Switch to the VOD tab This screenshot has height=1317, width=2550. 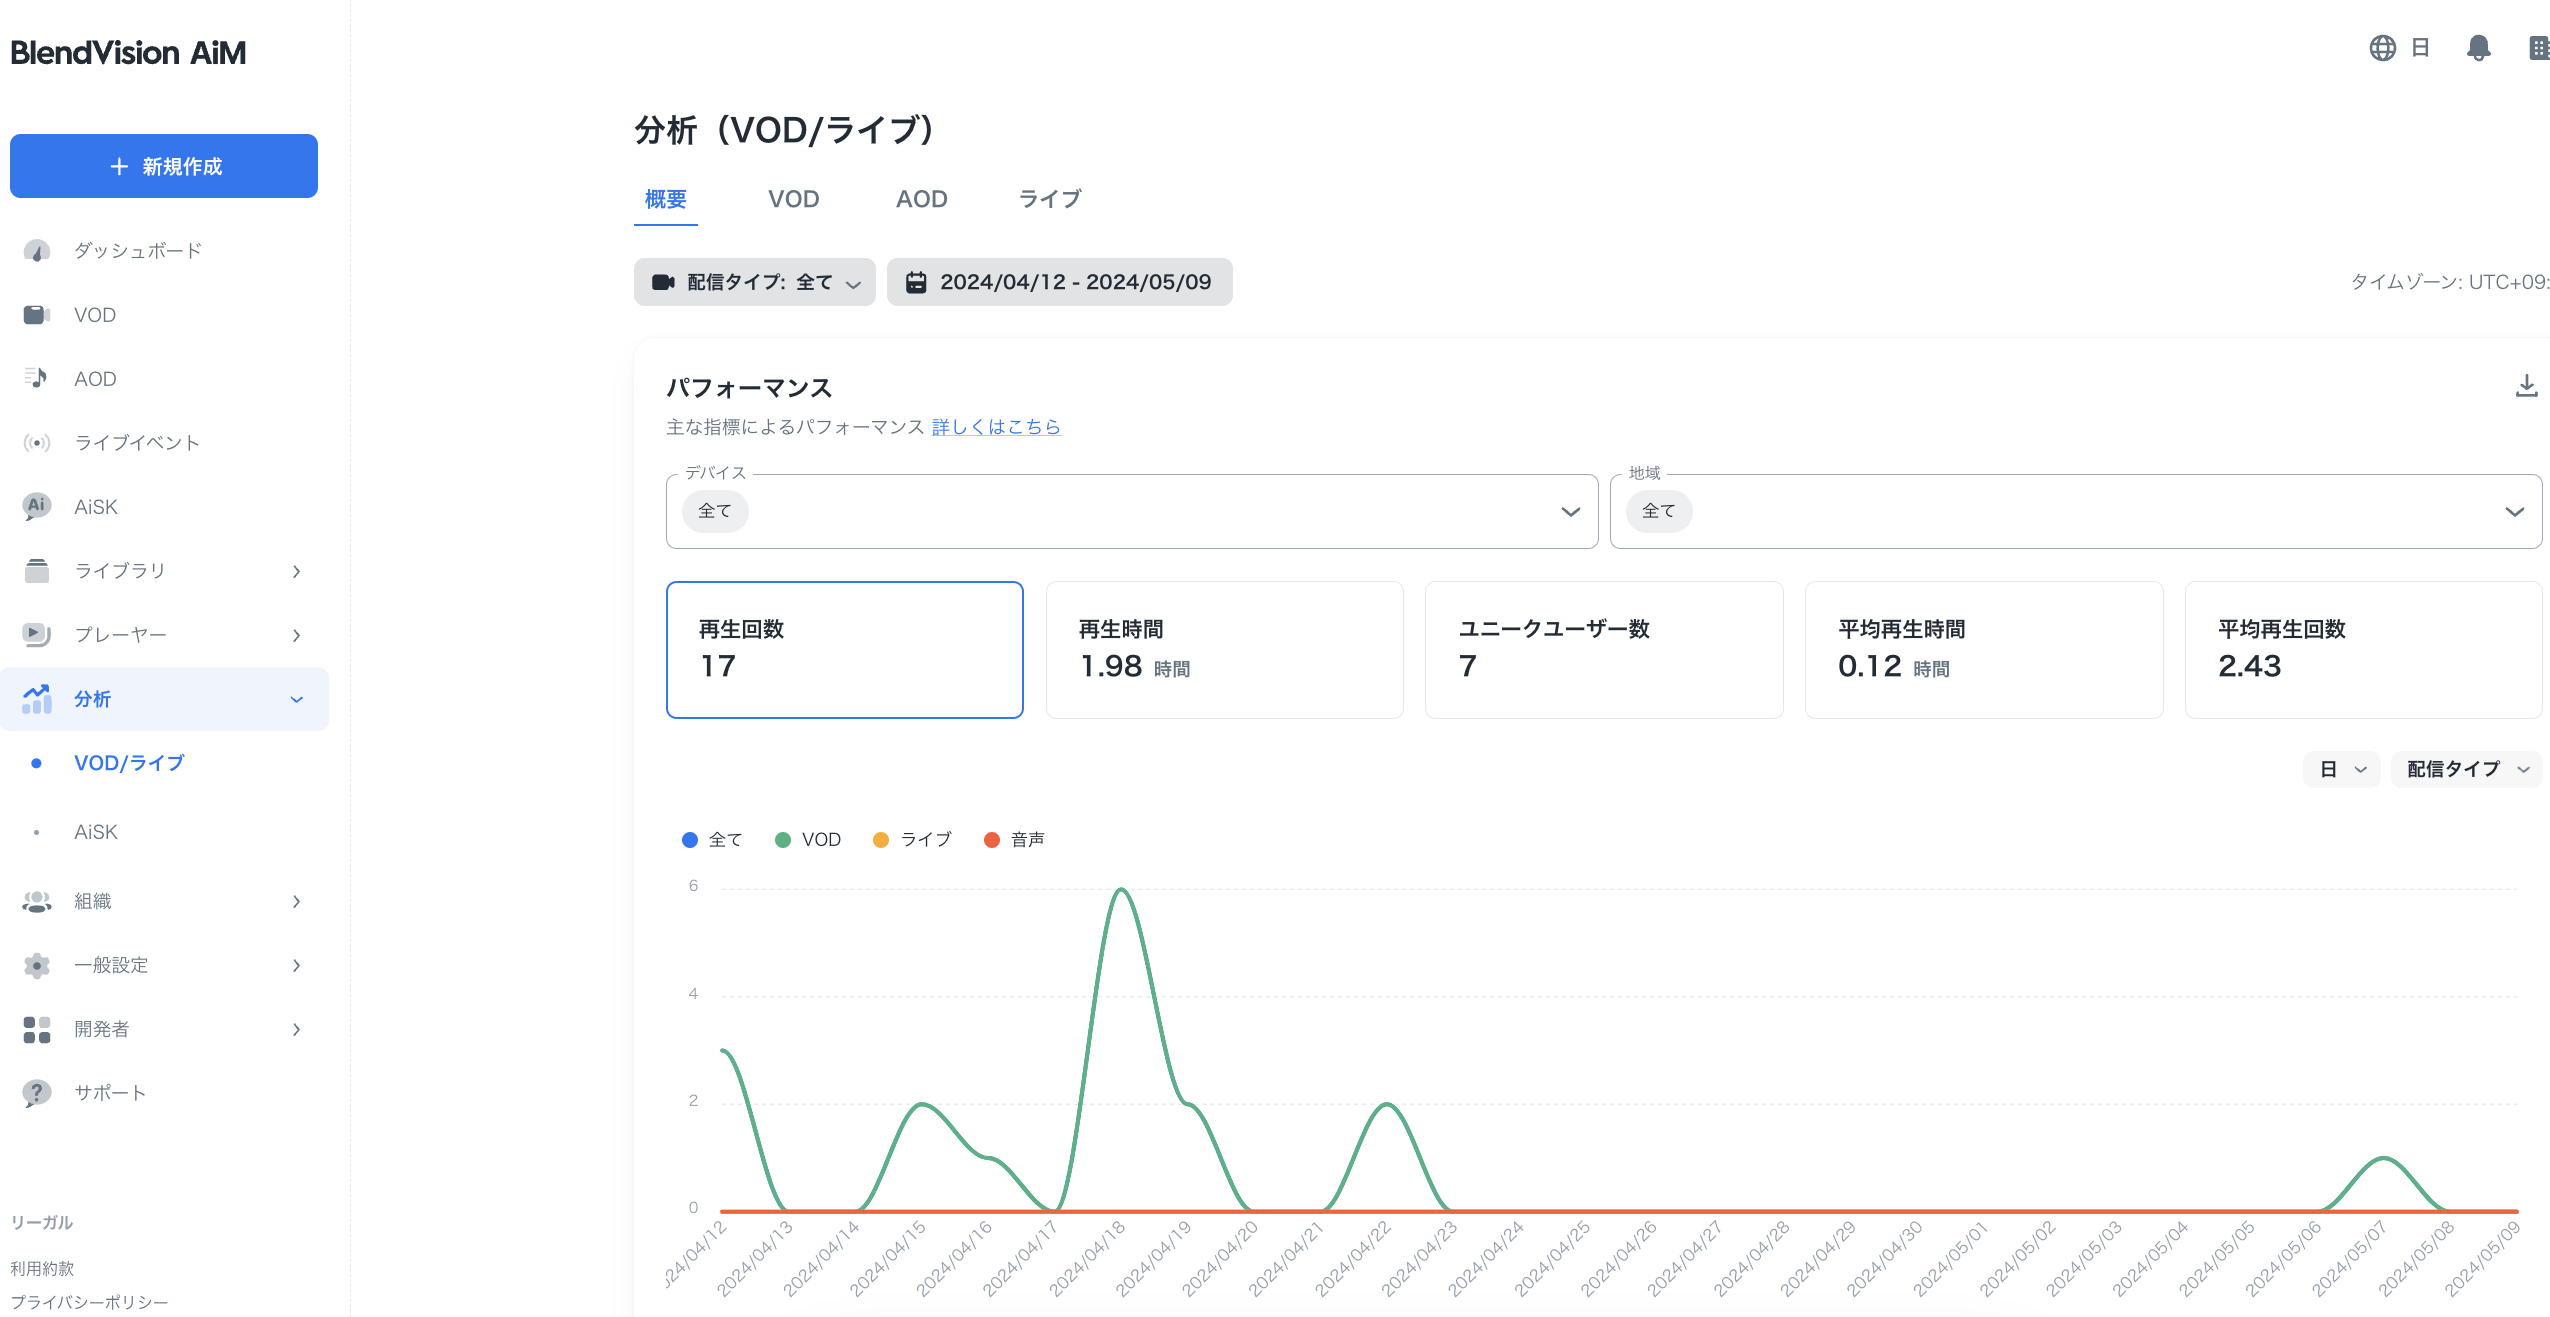(793, 199)
